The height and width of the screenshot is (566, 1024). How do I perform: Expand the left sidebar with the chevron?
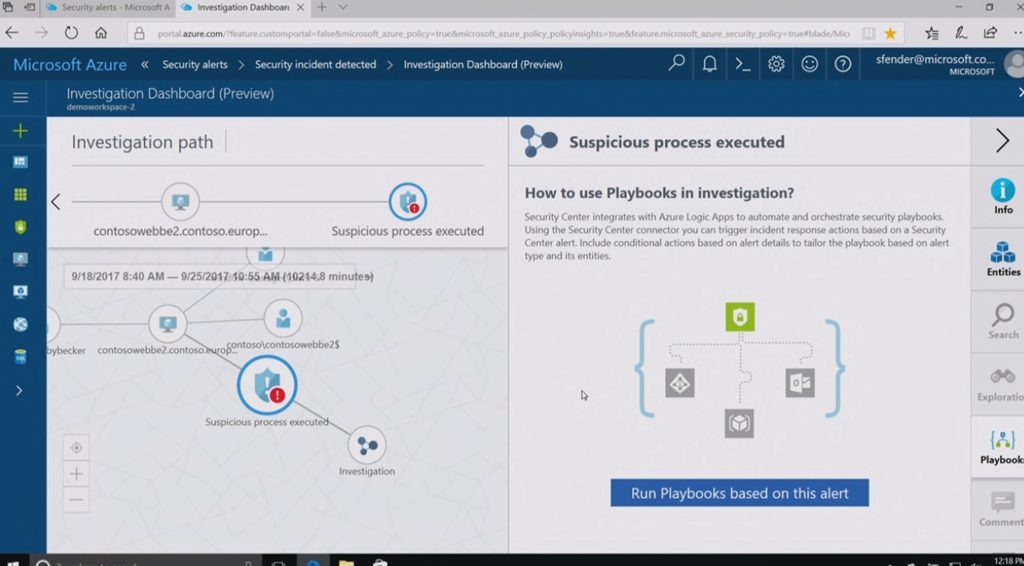pyautogui.click(x=19, y=390)
